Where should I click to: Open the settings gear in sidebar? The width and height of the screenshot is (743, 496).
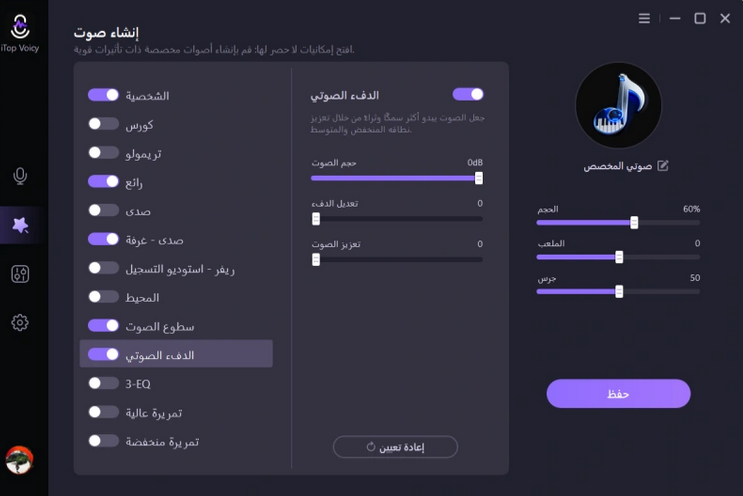point(20,323)
